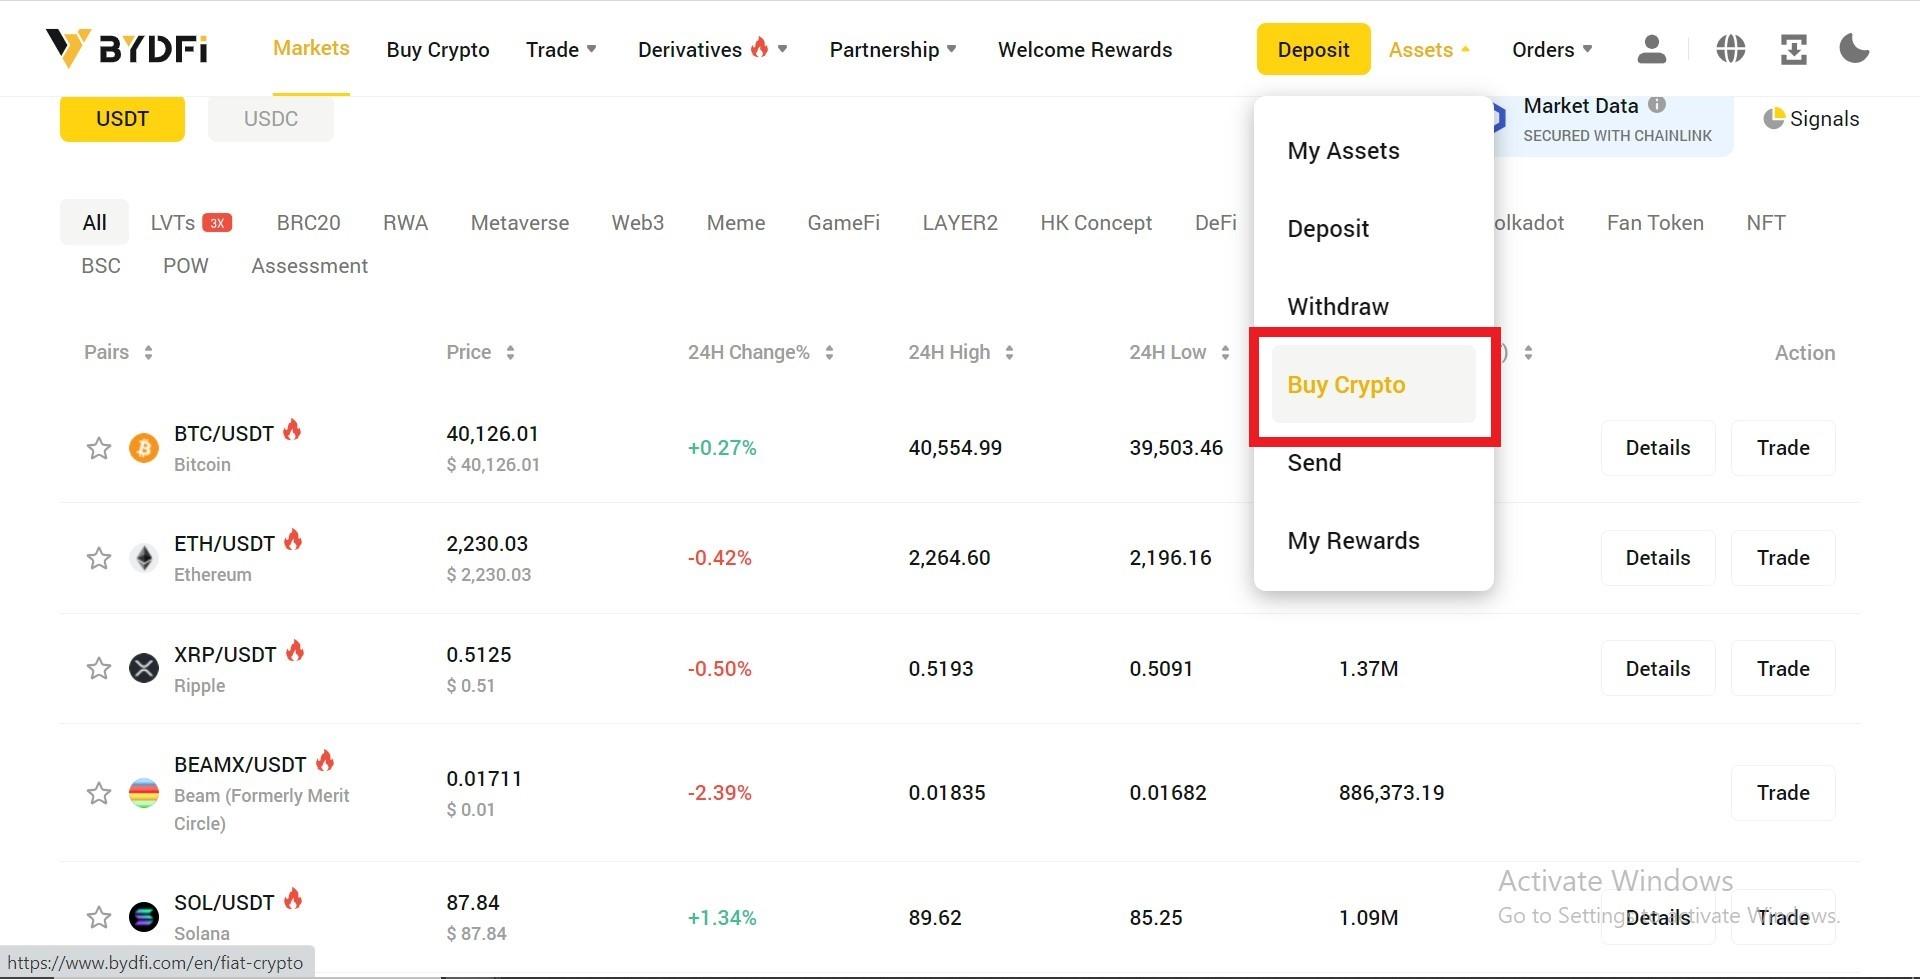Click the Derivatives flame icon
The height and width of the screenshot is (979, 1920).
(760, 47)
